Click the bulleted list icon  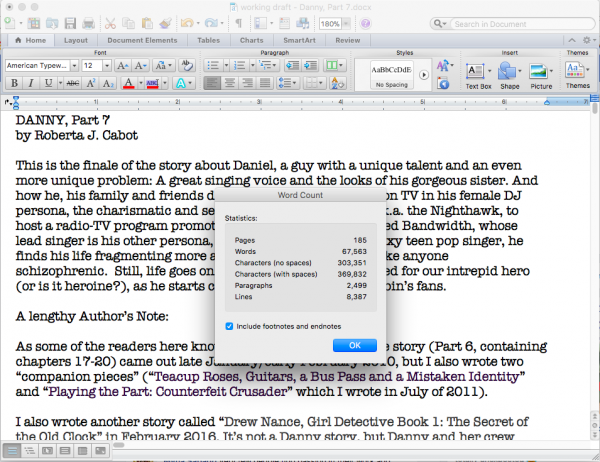coord(213,65)
